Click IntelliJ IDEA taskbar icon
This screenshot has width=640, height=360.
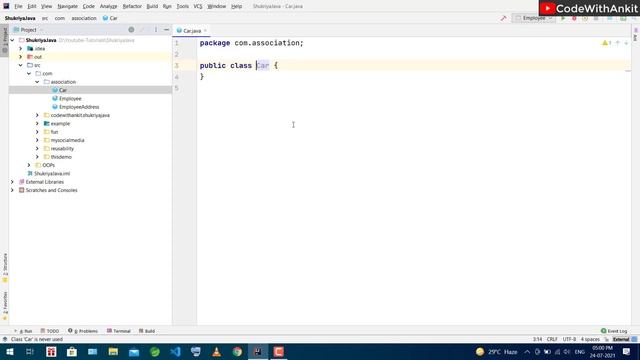(258, 351)
